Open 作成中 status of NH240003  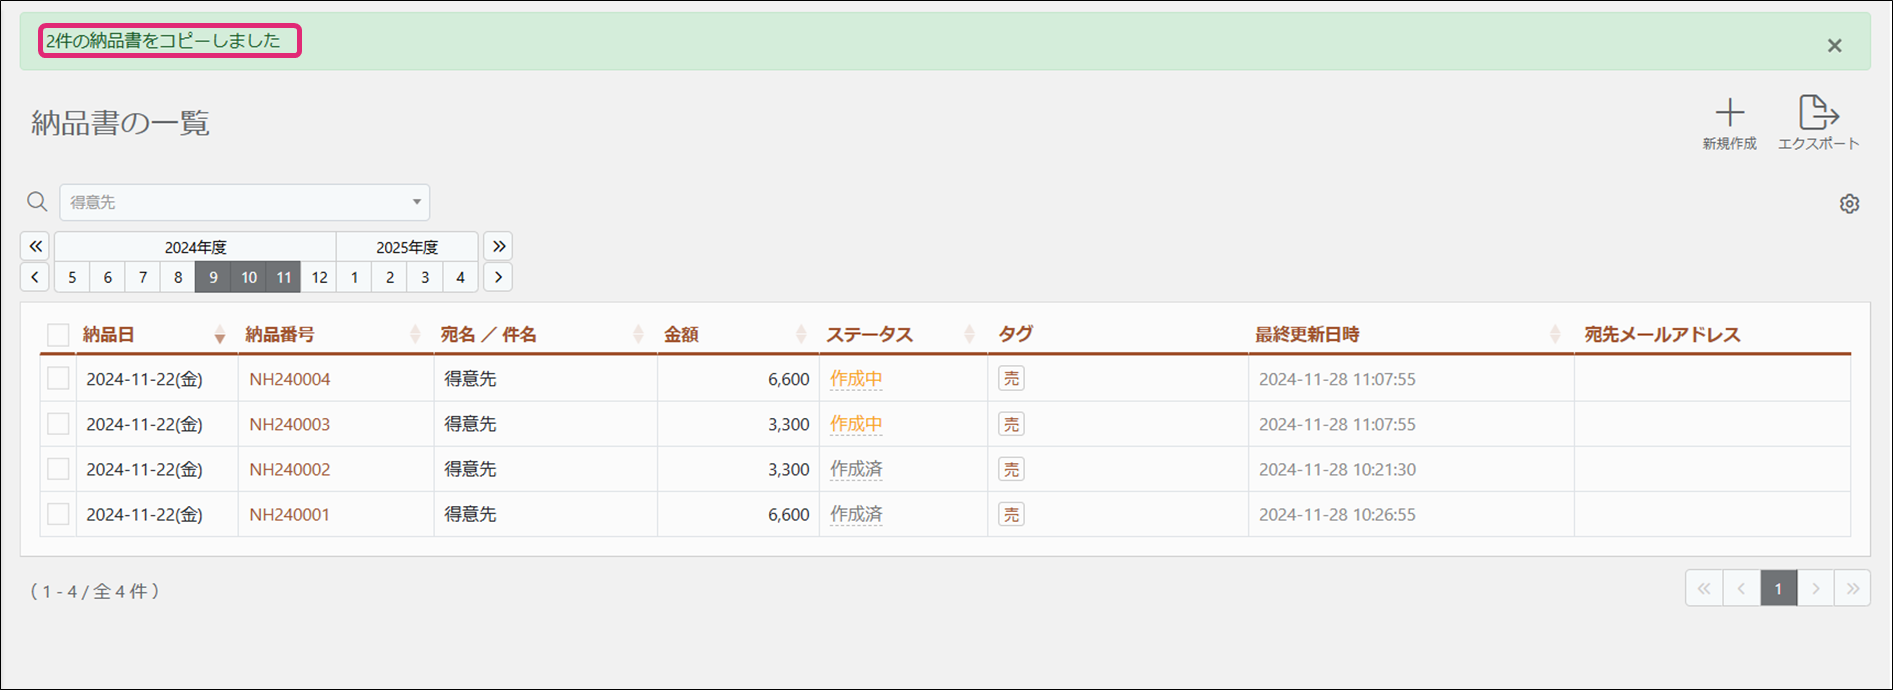click(856, 424)
